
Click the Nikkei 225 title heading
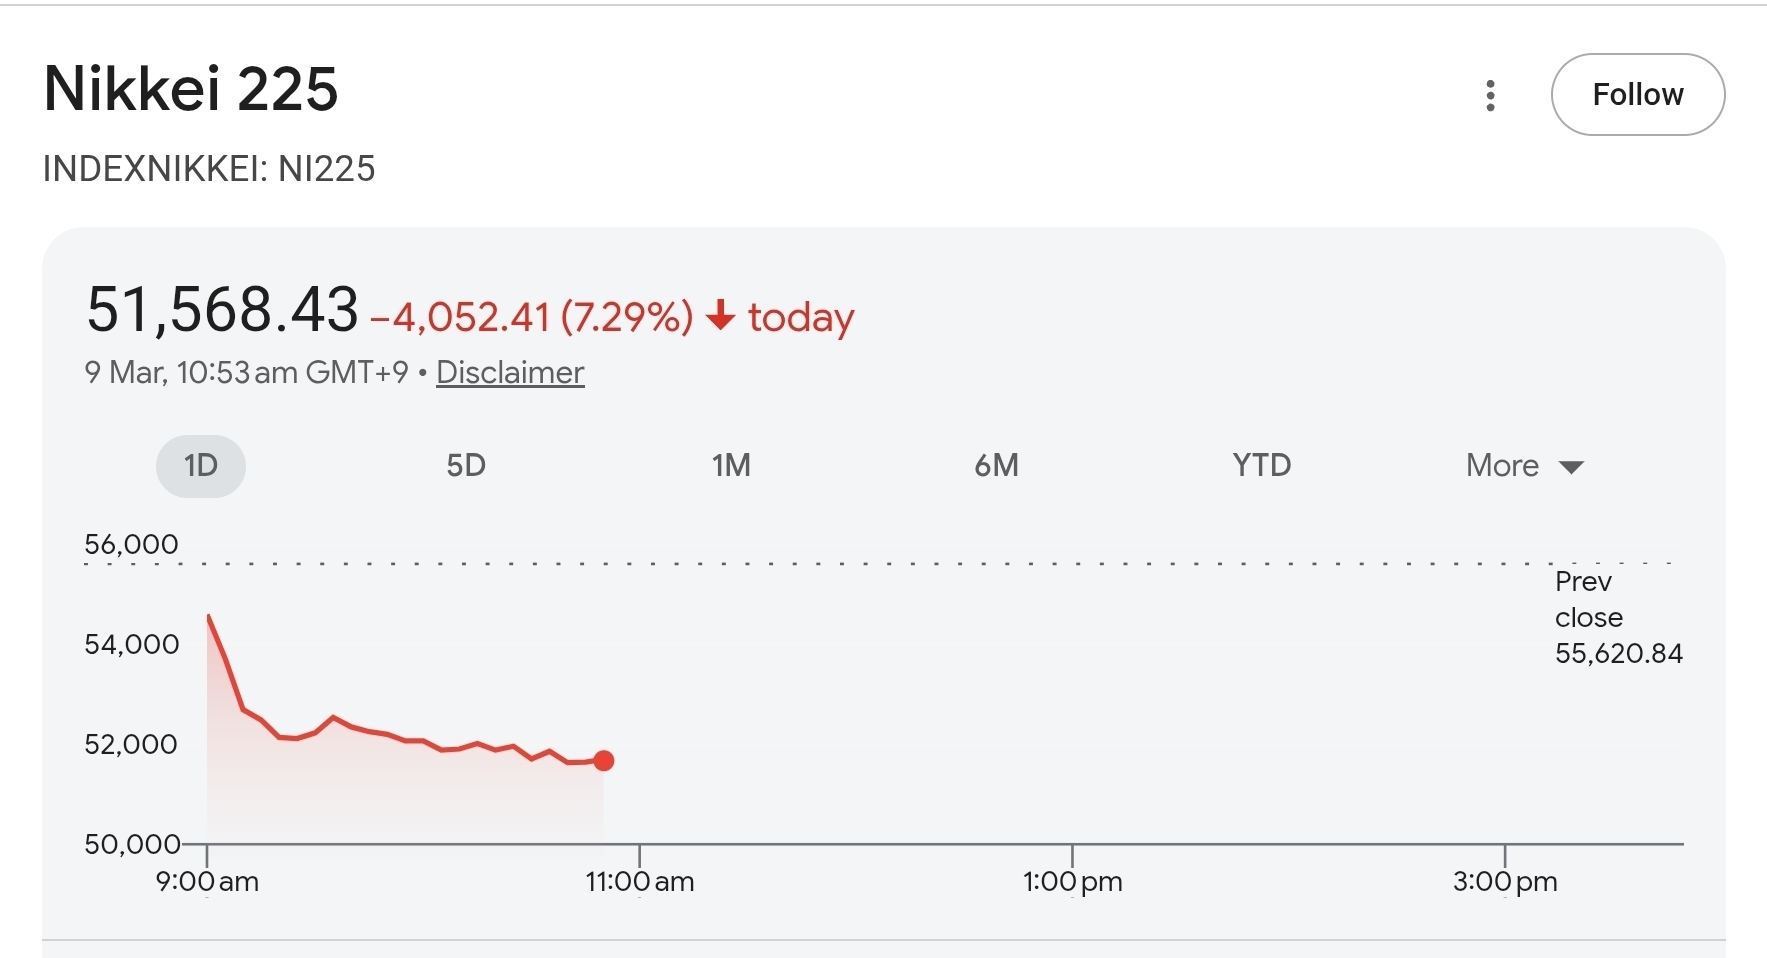pyautogui.click(x=191, y=89)
